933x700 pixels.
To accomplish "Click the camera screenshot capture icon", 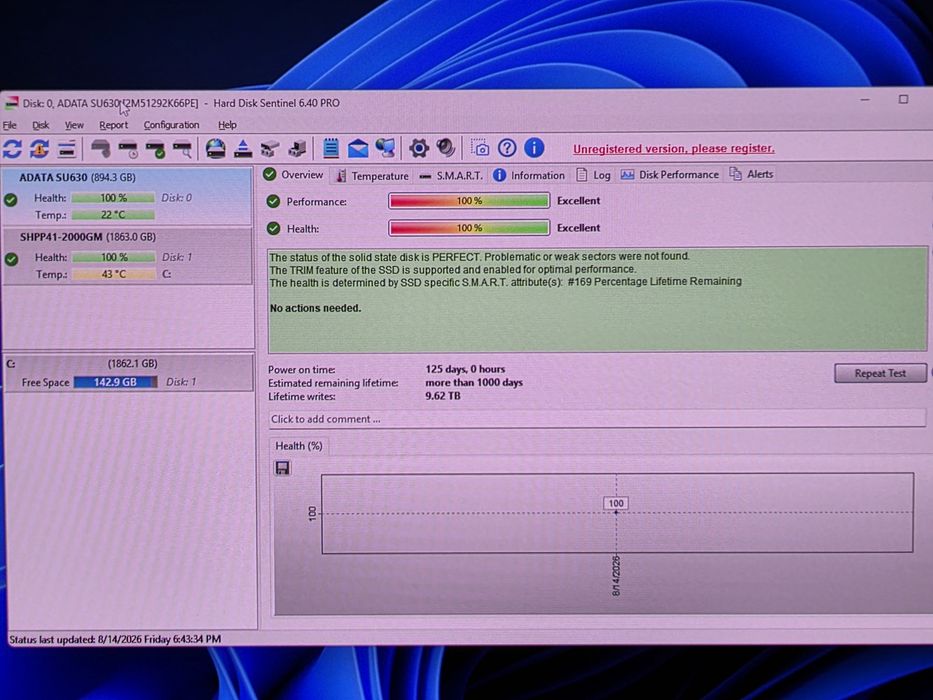I will point(480,148).
